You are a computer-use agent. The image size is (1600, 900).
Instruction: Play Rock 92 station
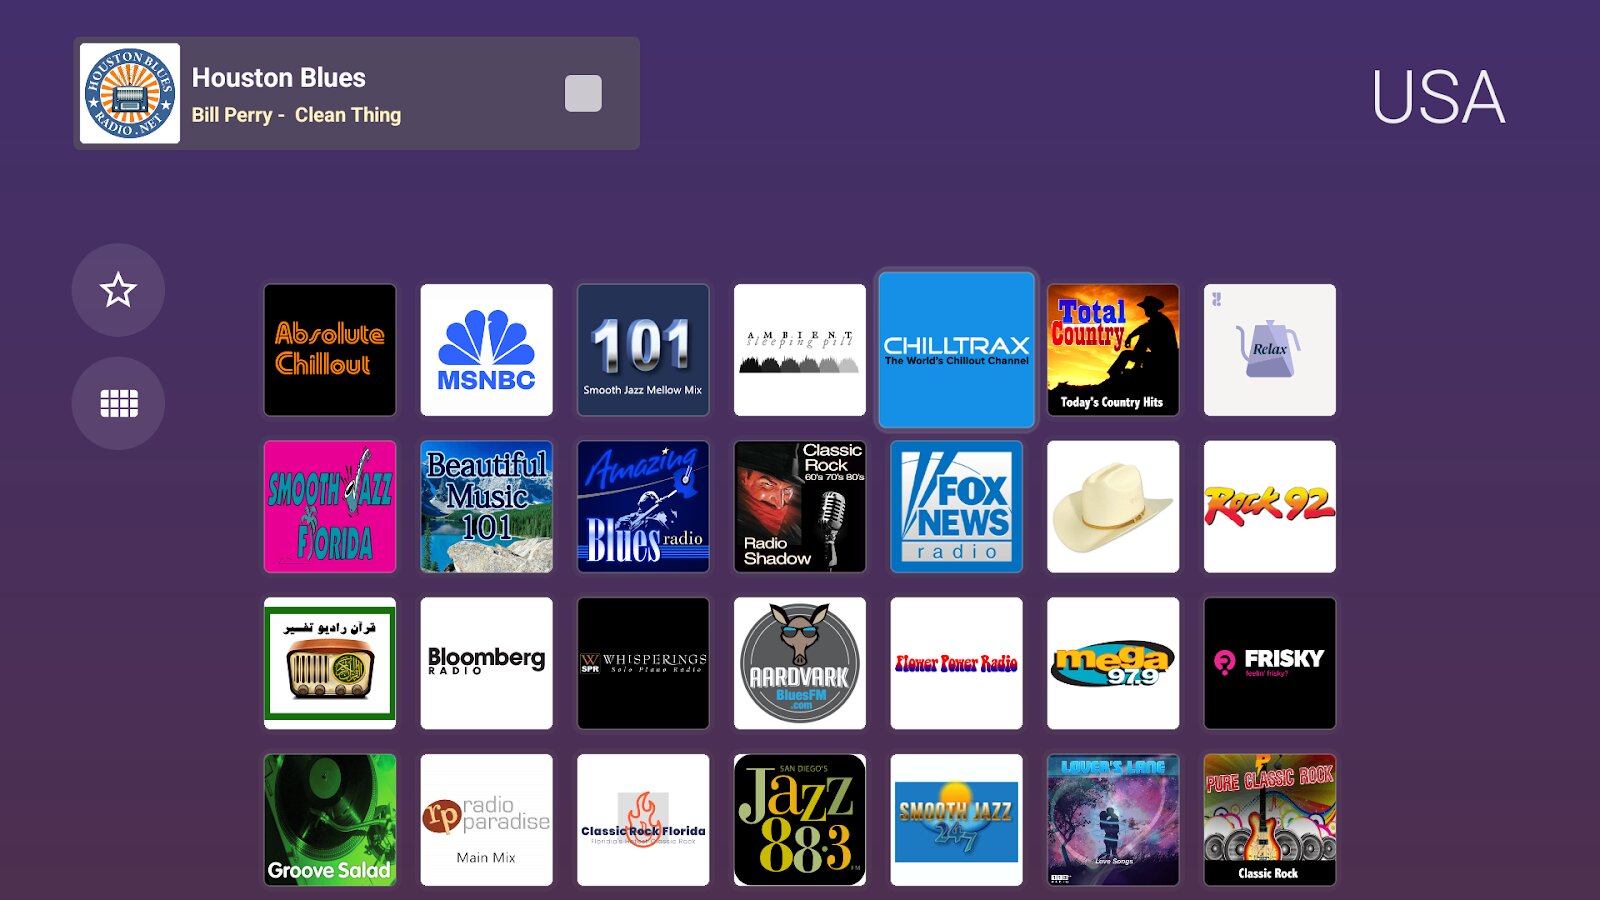[1270, 507]
